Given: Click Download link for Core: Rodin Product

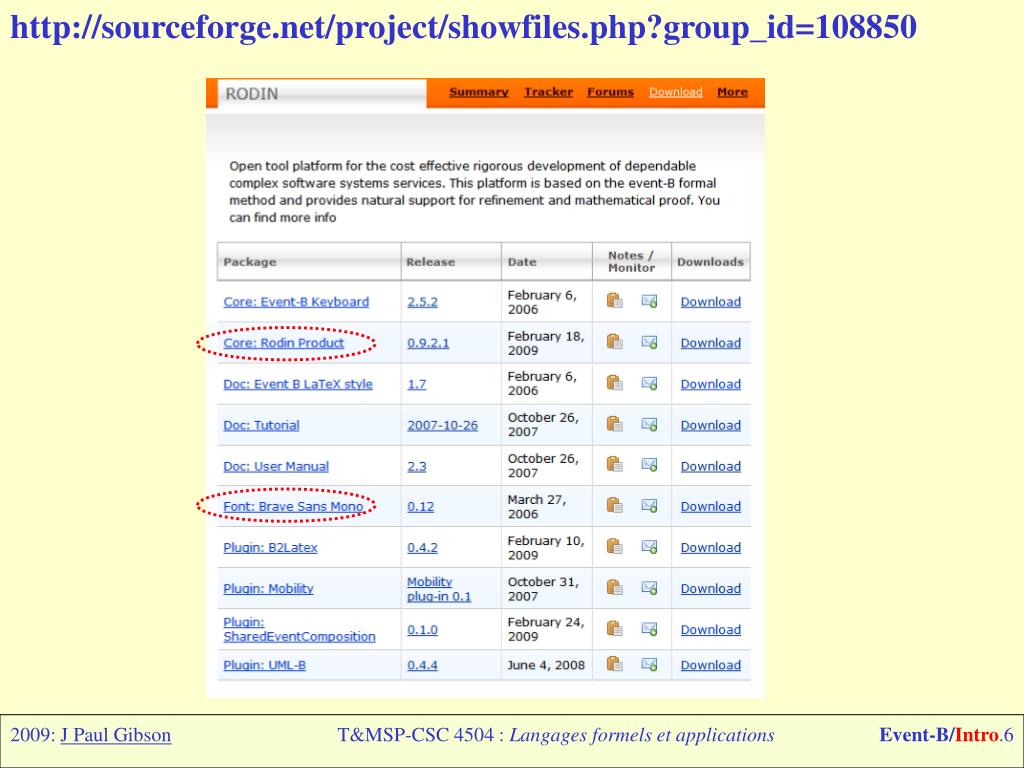Looking at the screenshot, I should pyautogui.click(x=711, y=343).
